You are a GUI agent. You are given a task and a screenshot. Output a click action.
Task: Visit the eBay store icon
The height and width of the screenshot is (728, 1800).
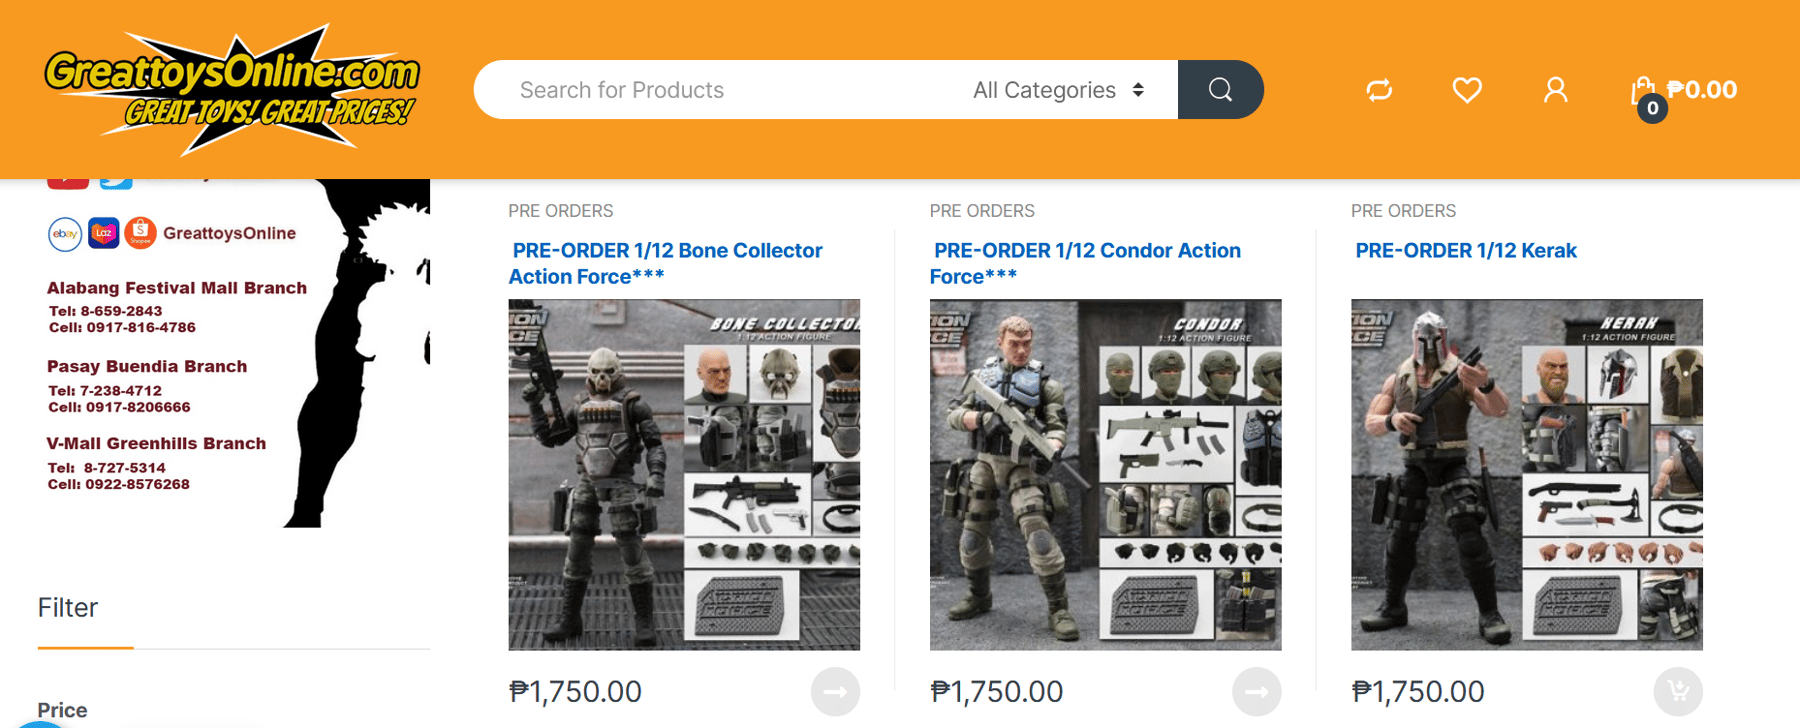point(63,232)
